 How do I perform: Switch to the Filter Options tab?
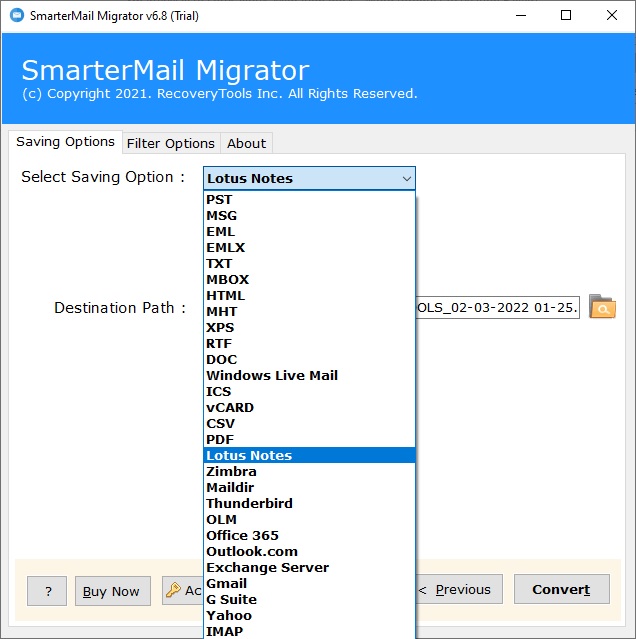coord(171,143)
